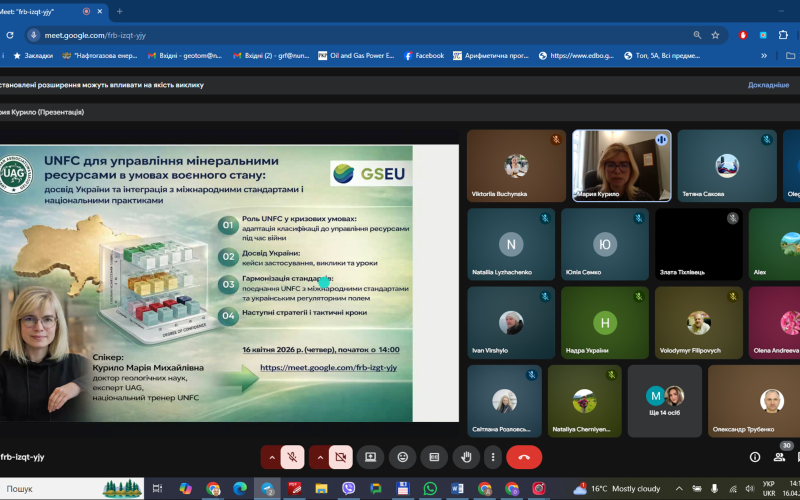
Task: Open the volume control in system tray
Action: click(x=749, y=489)
